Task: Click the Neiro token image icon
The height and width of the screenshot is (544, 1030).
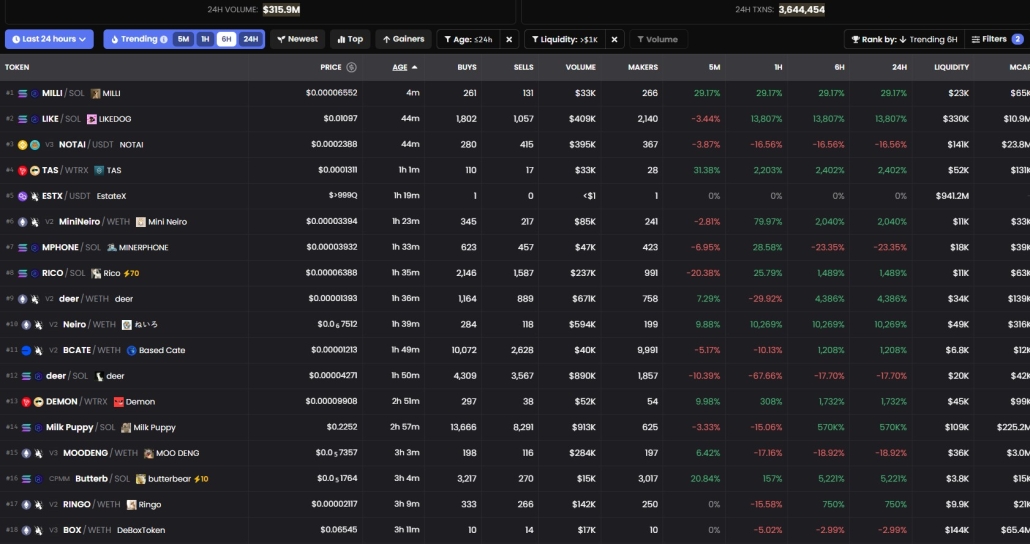Action: pyautogui.click(x=126, y=325)
